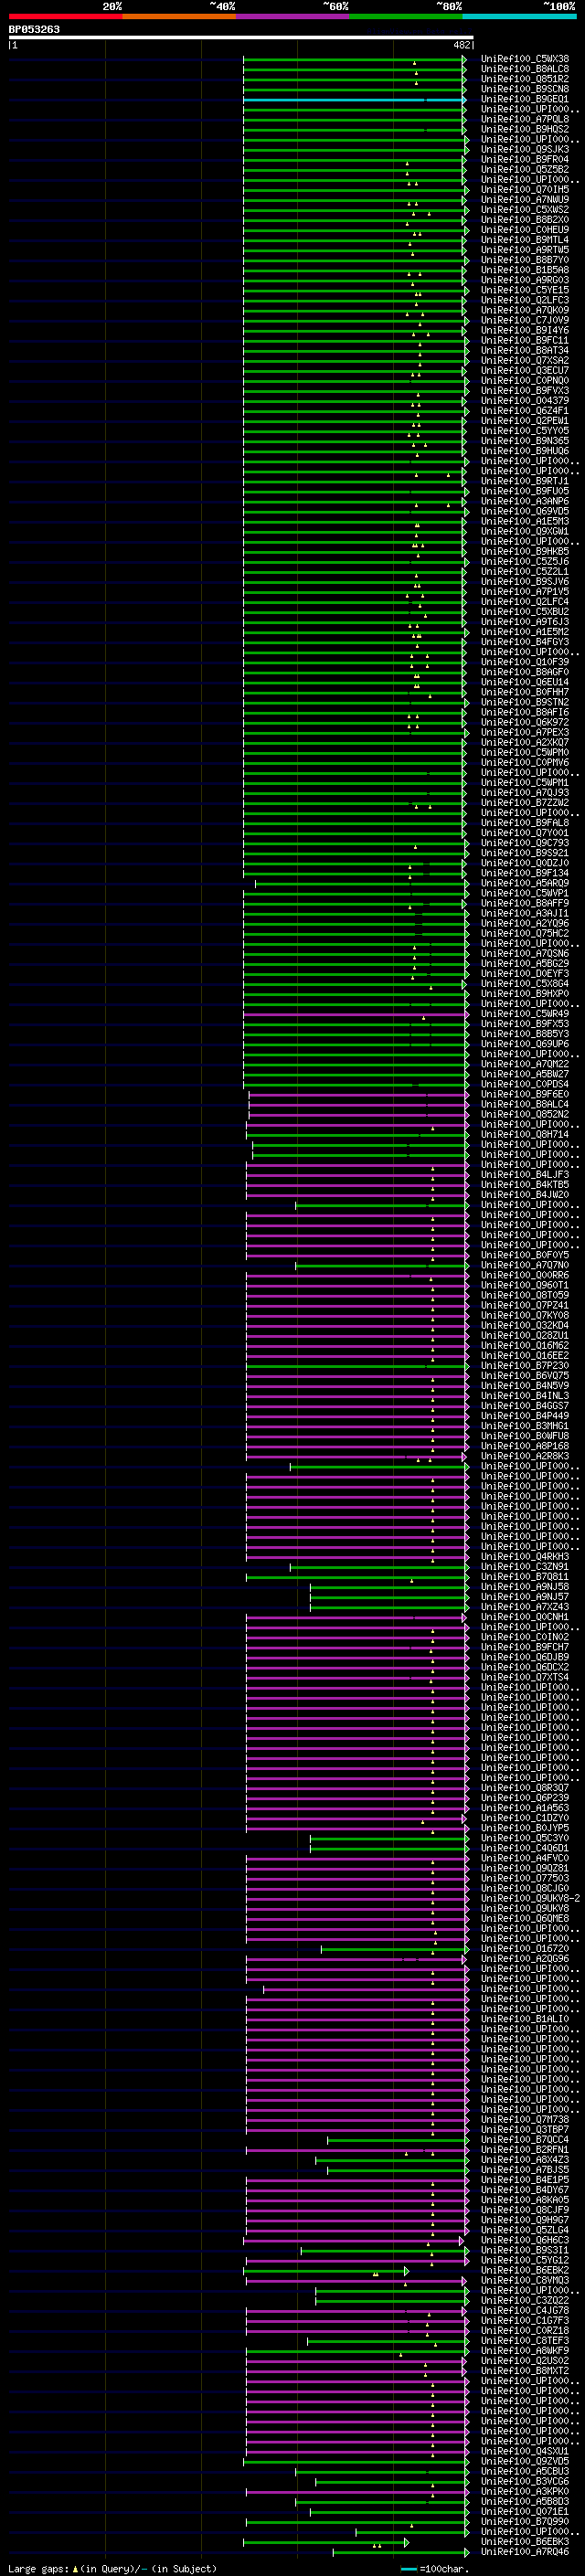This screenshot has height=2576, width=585.
Task: Select hit label UniRef100_A7QK09
Action: (x=524, y=311)
